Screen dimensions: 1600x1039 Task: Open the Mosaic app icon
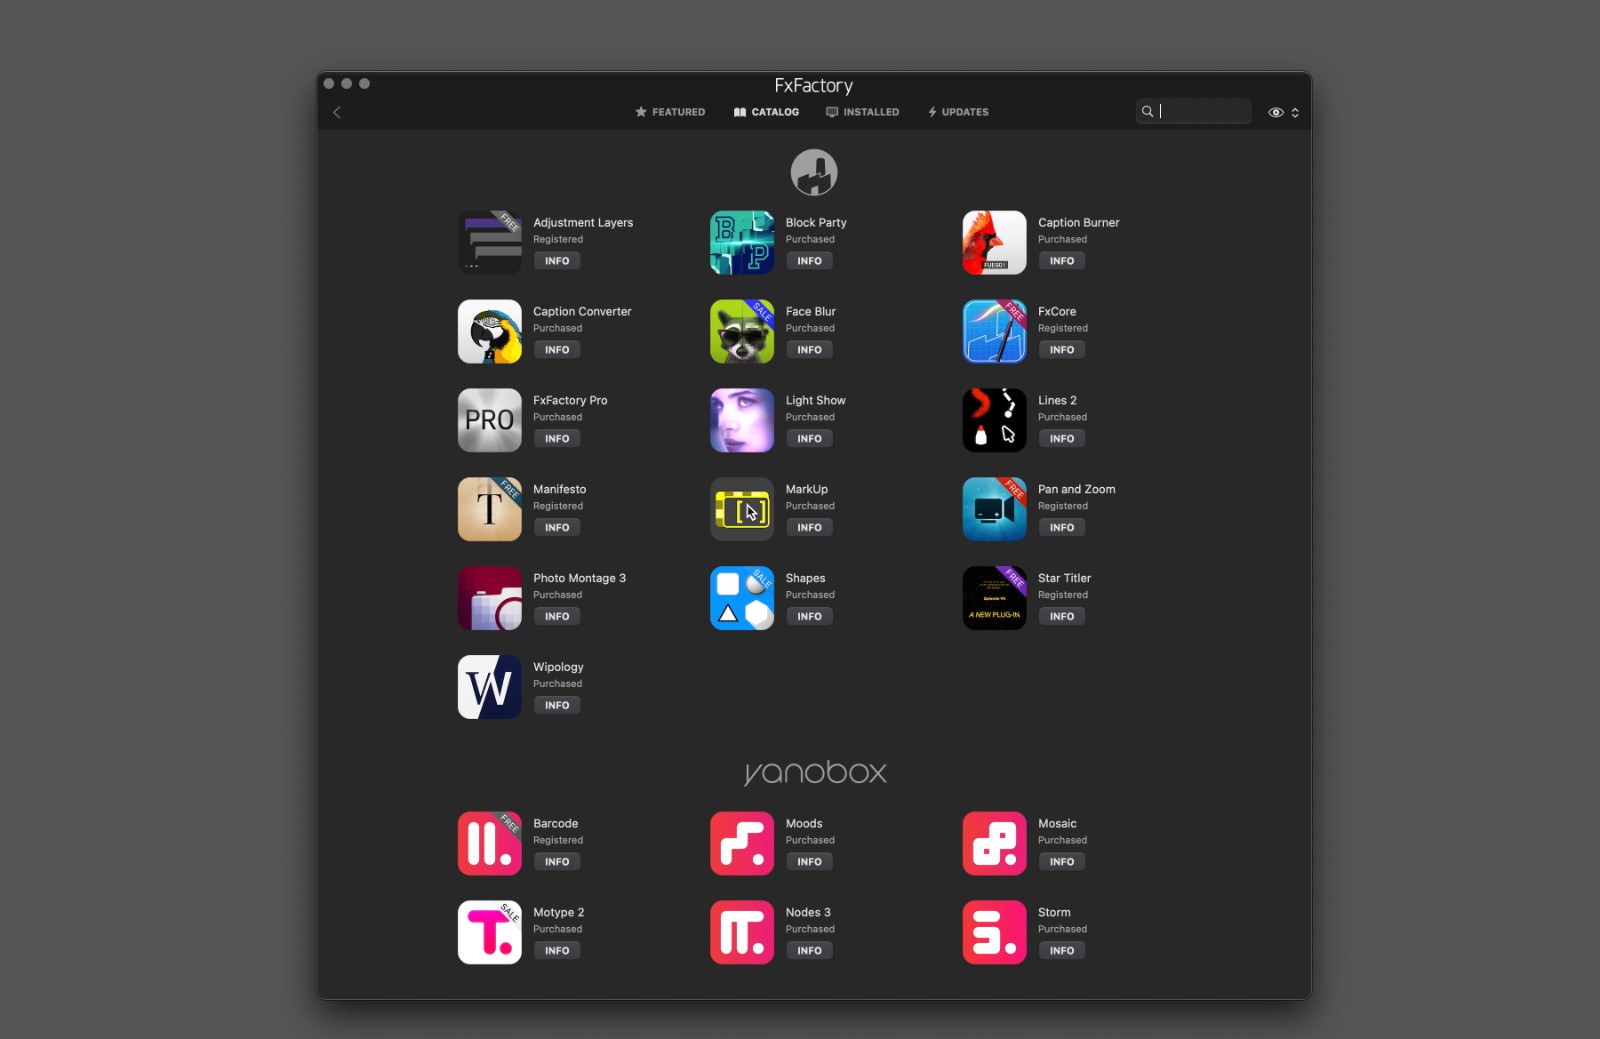995,844
